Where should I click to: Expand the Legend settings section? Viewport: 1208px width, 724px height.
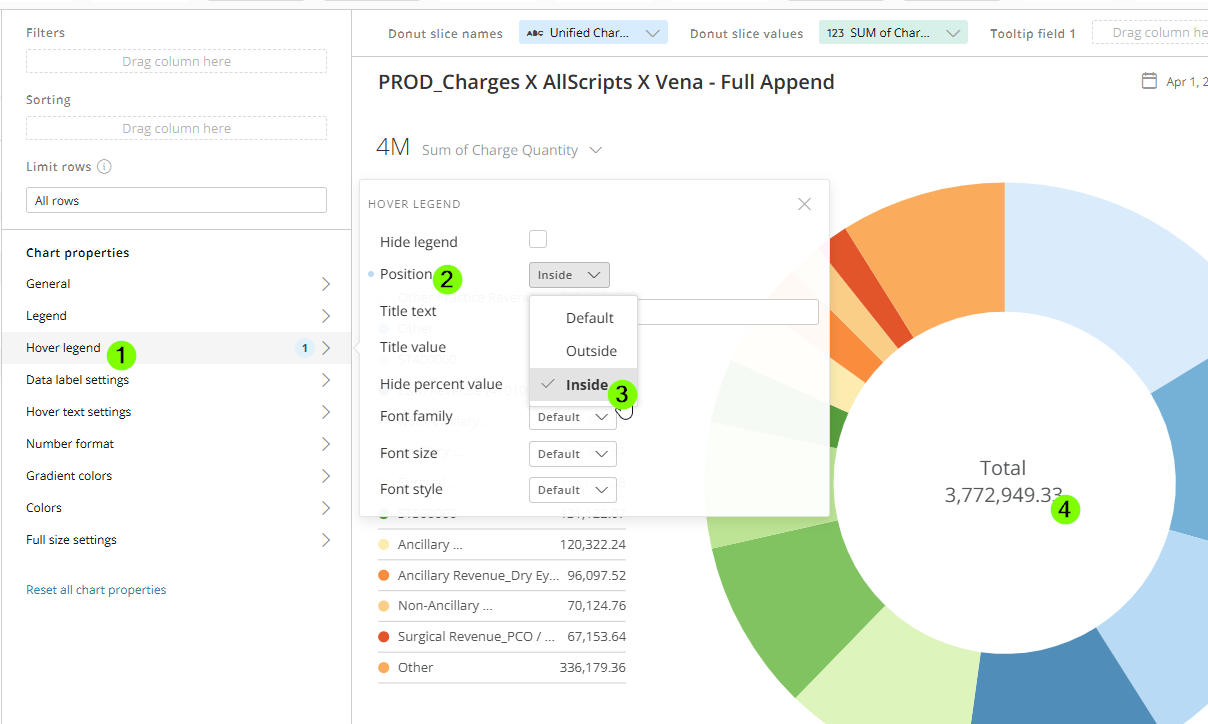177,316
